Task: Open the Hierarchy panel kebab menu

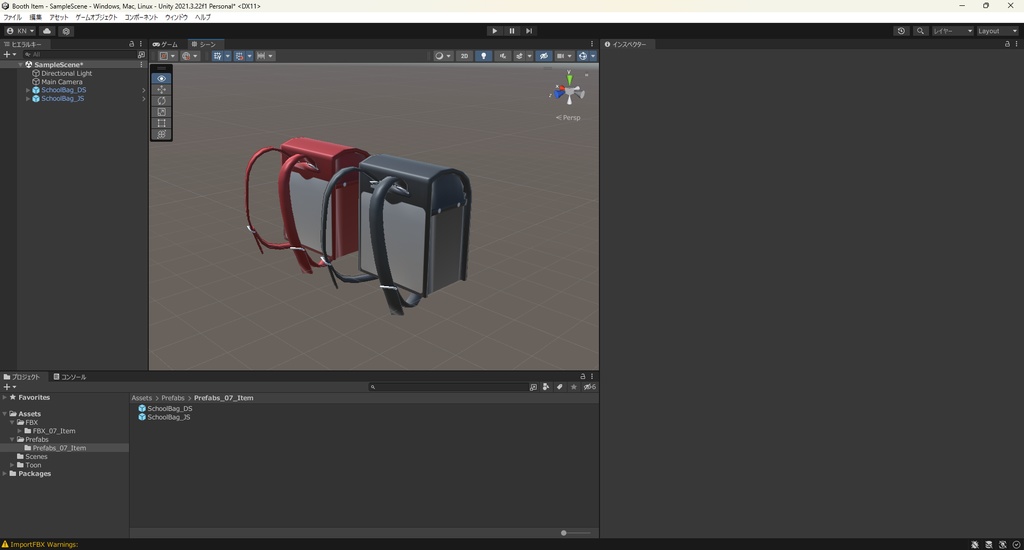Action: point(140,44)
